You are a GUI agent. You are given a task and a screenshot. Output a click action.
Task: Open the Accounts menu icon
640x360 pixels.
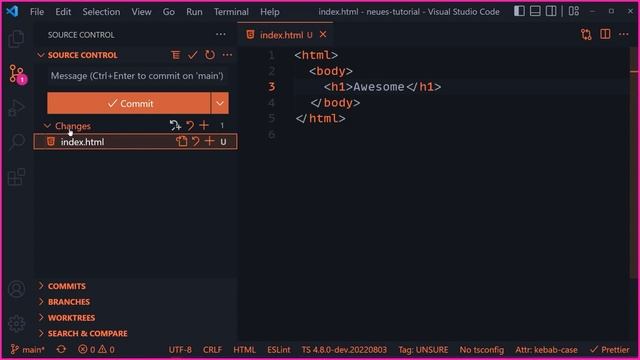(16, 289)
